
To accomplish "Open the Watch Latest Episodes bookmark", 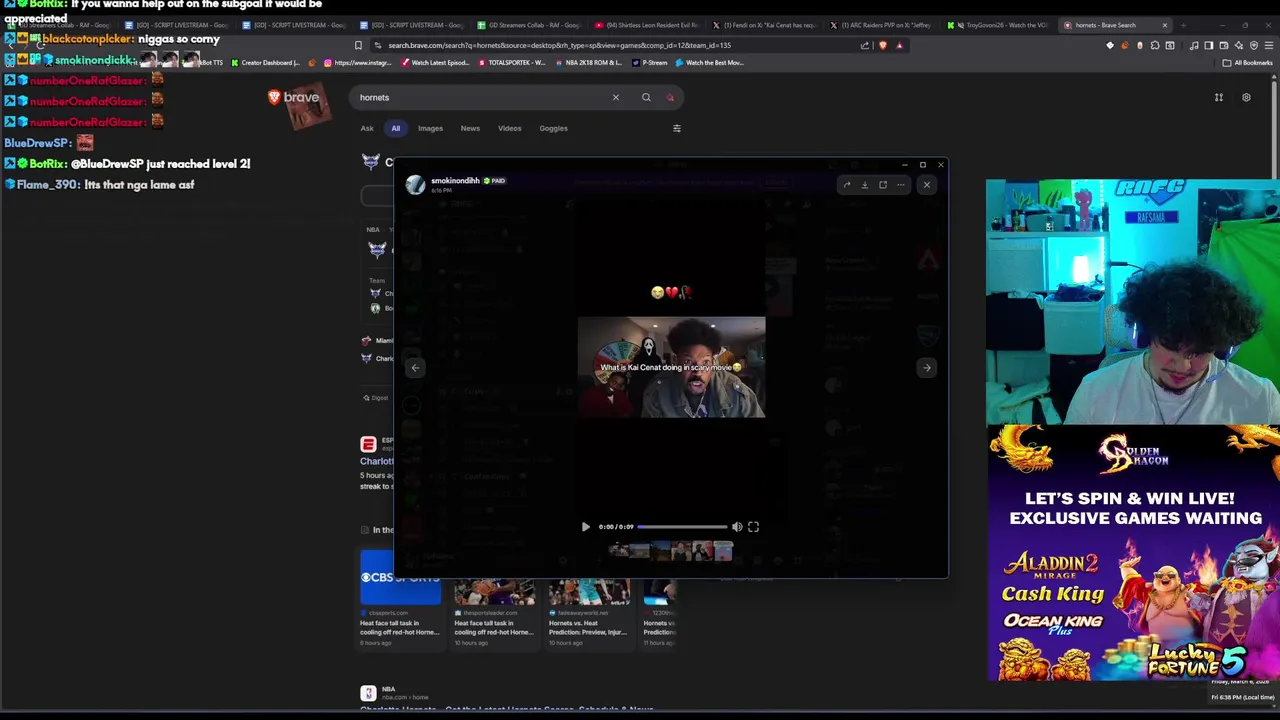I will [434, 62].
